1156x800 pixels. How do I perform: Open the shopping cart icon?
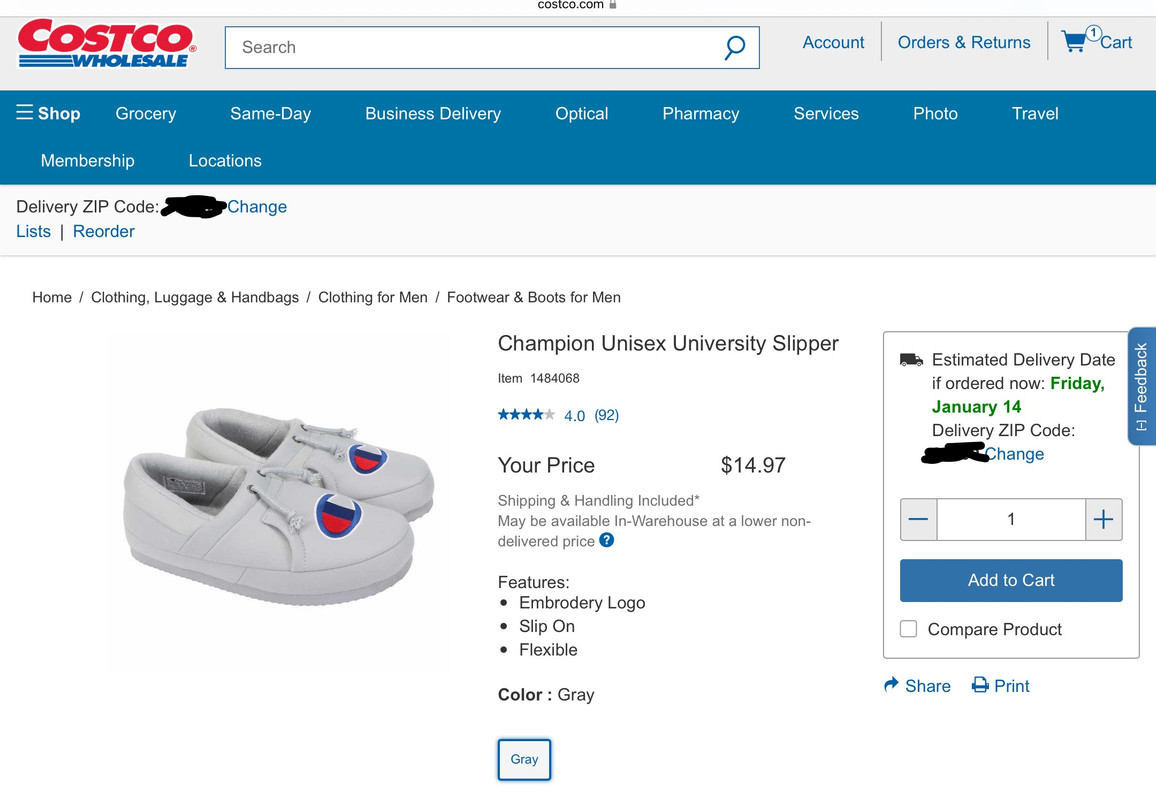(1075, 42)
